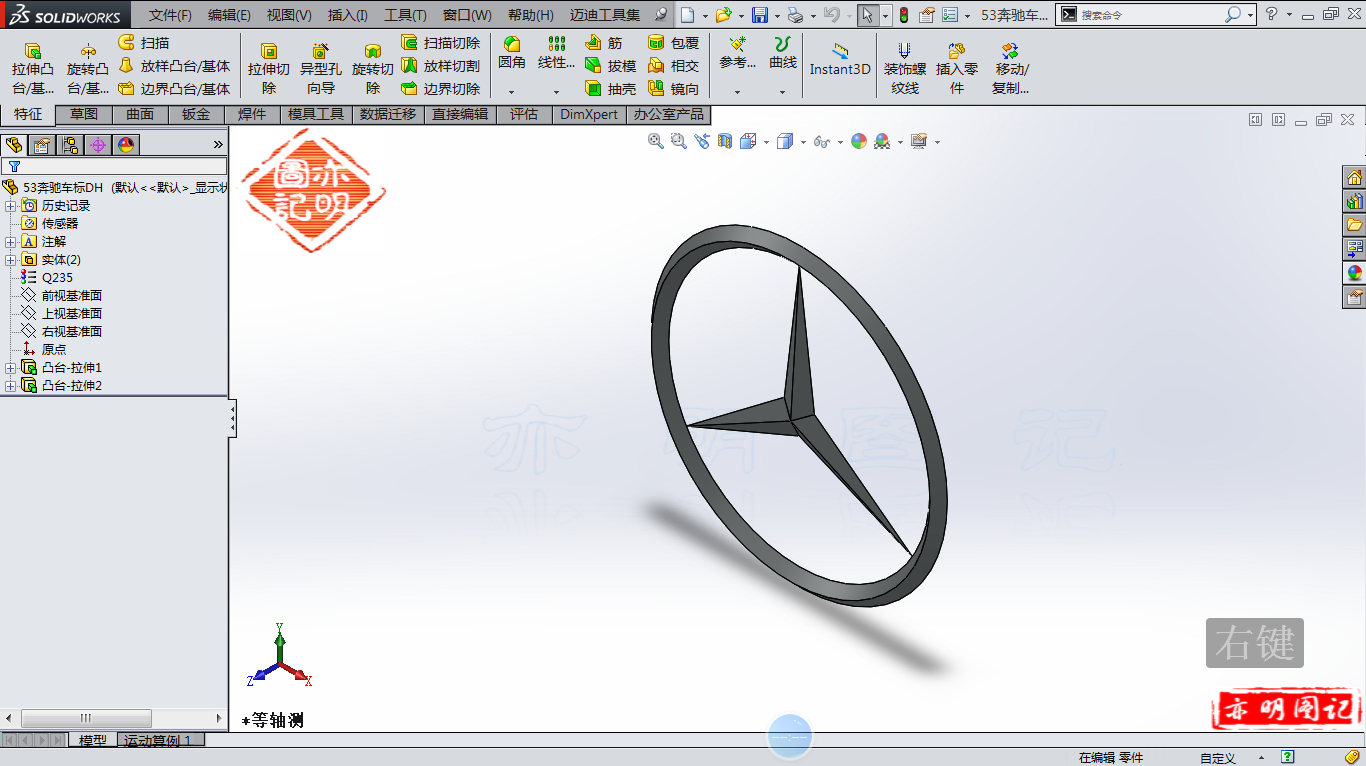This screenshot has height=766, width=1366.
Task: Open the 工具(T) menu
Action: pos(405,15)
